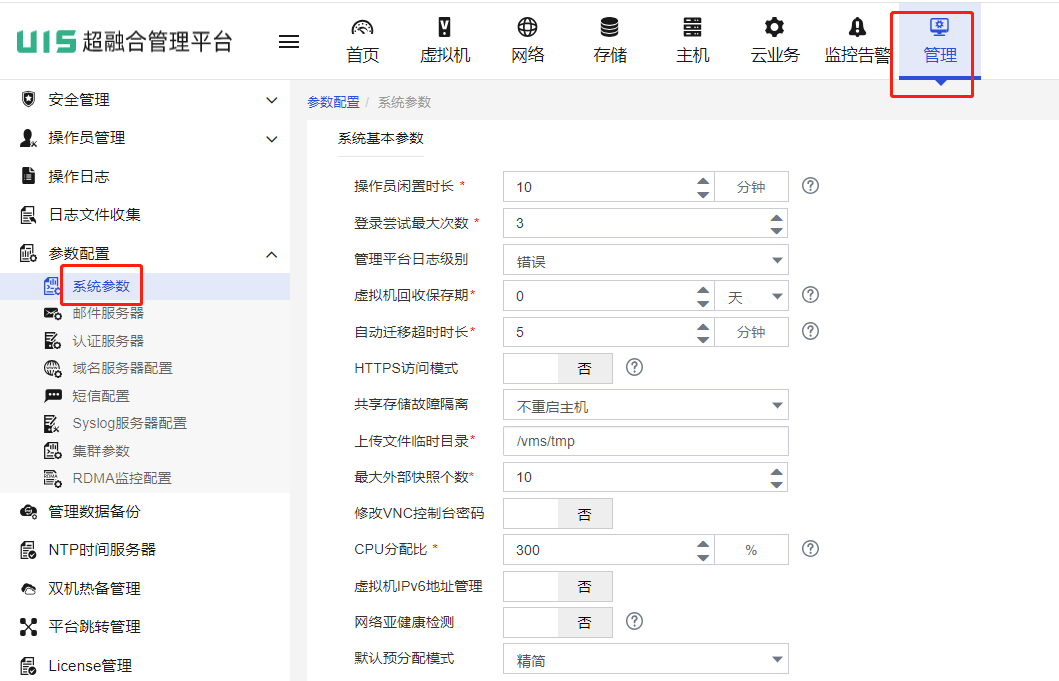Click the 参数配置 breadcrumb link

click(x=333, y=102)
